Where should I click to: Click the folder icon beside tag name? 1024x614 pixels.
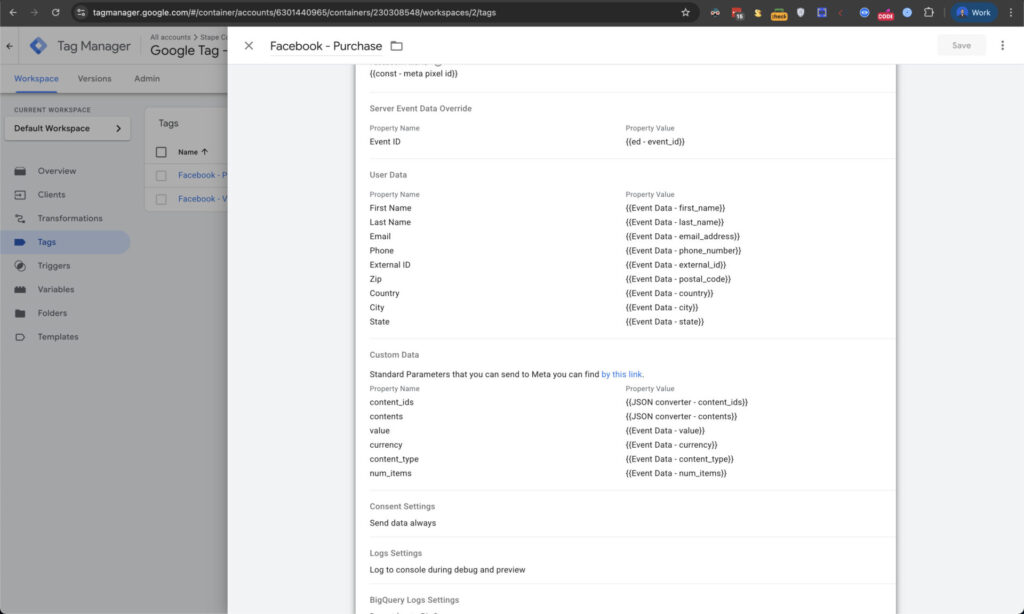(x=397, y=46)
